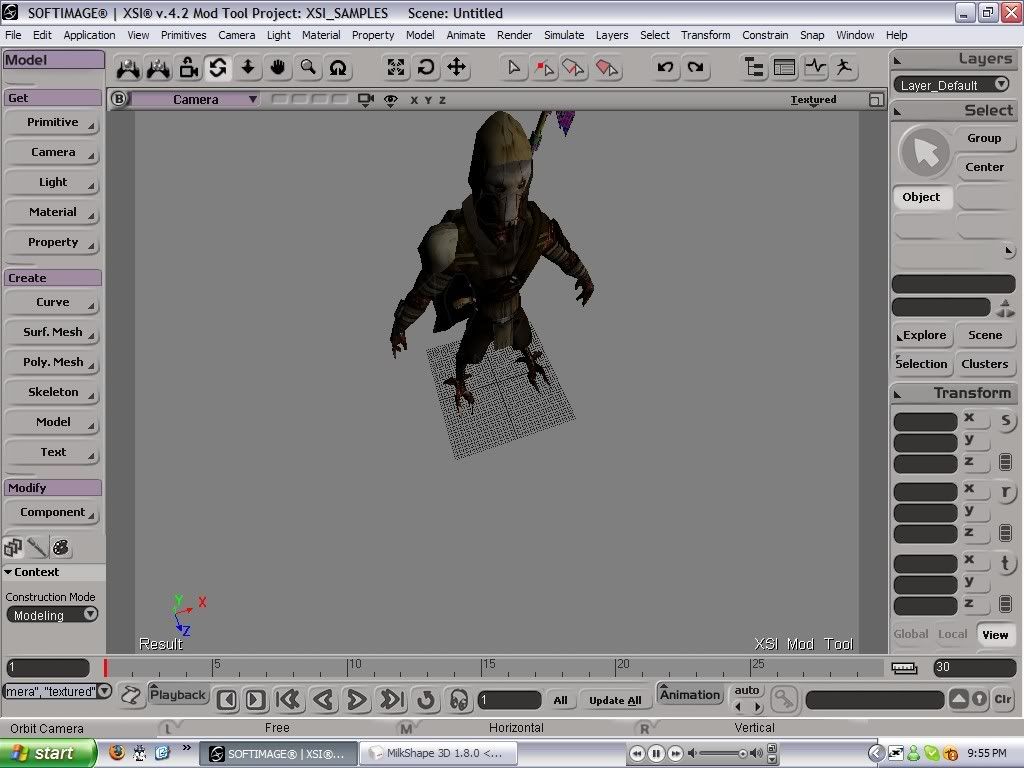Screen dimensions: 1024x768
Task: Open the property editor table icon
Action: coord(784,67)
